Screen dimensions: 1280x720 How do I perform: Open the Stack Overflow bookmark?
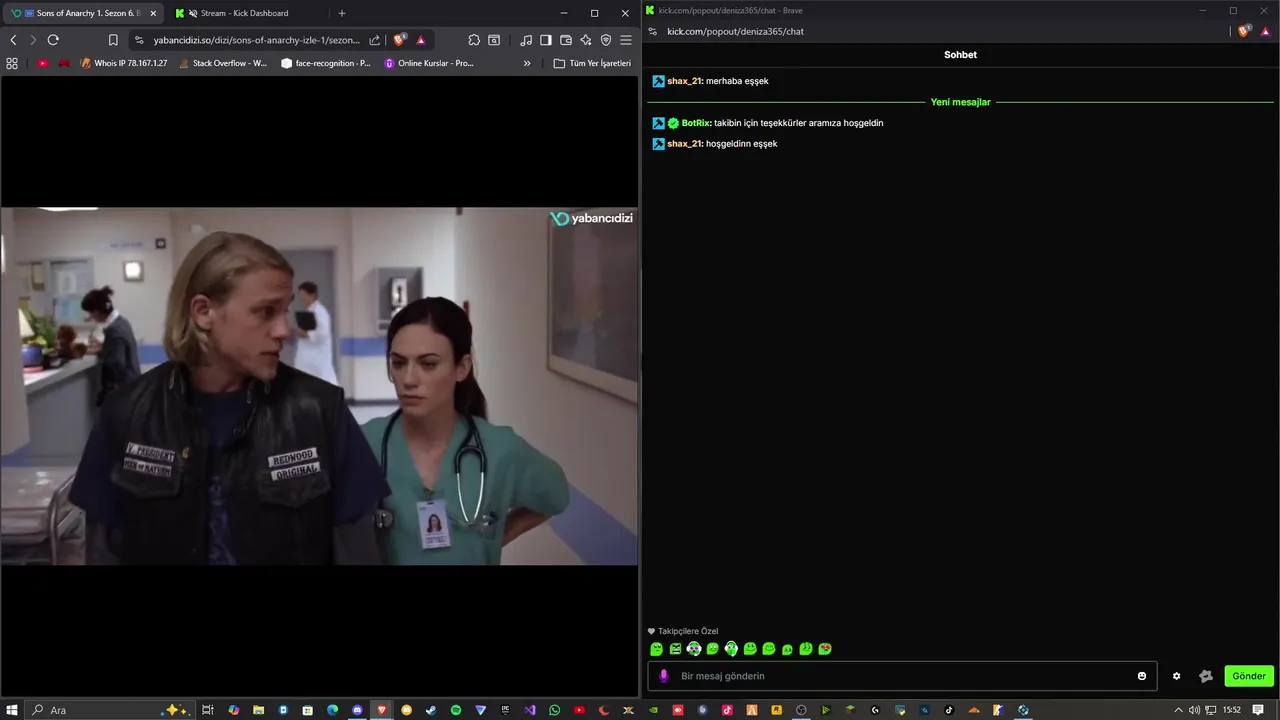tap(223, 63)
